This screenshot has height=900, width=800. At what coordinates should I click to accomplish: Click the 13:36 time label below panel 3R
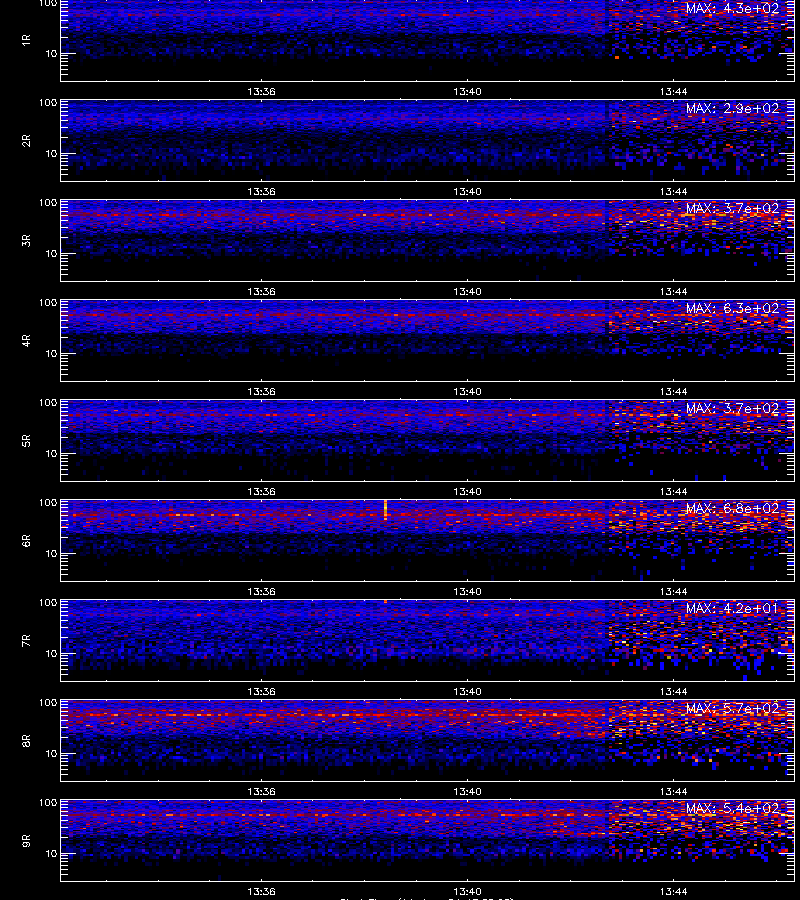point(261,292)
